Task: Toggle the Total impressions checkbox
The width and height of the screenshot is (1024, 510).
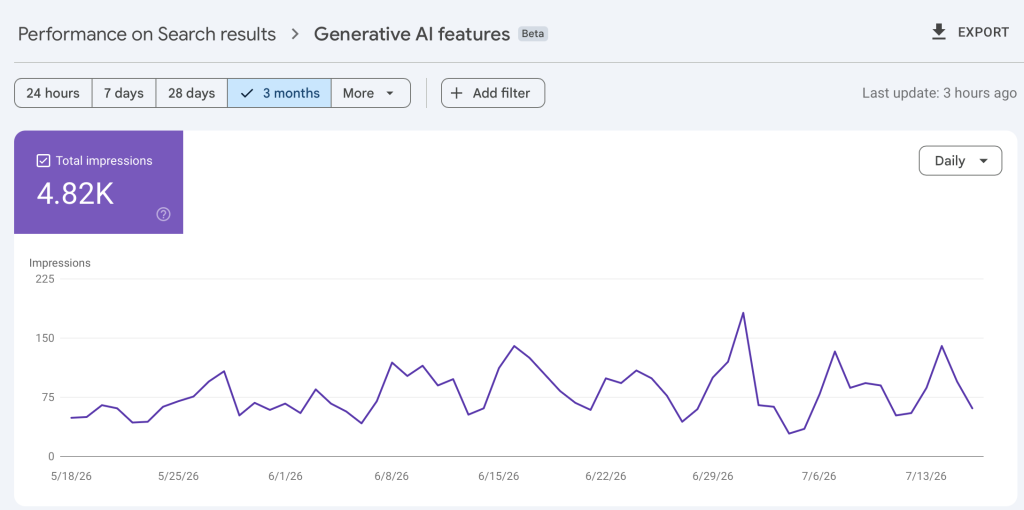Action: (x=43, y=161)
